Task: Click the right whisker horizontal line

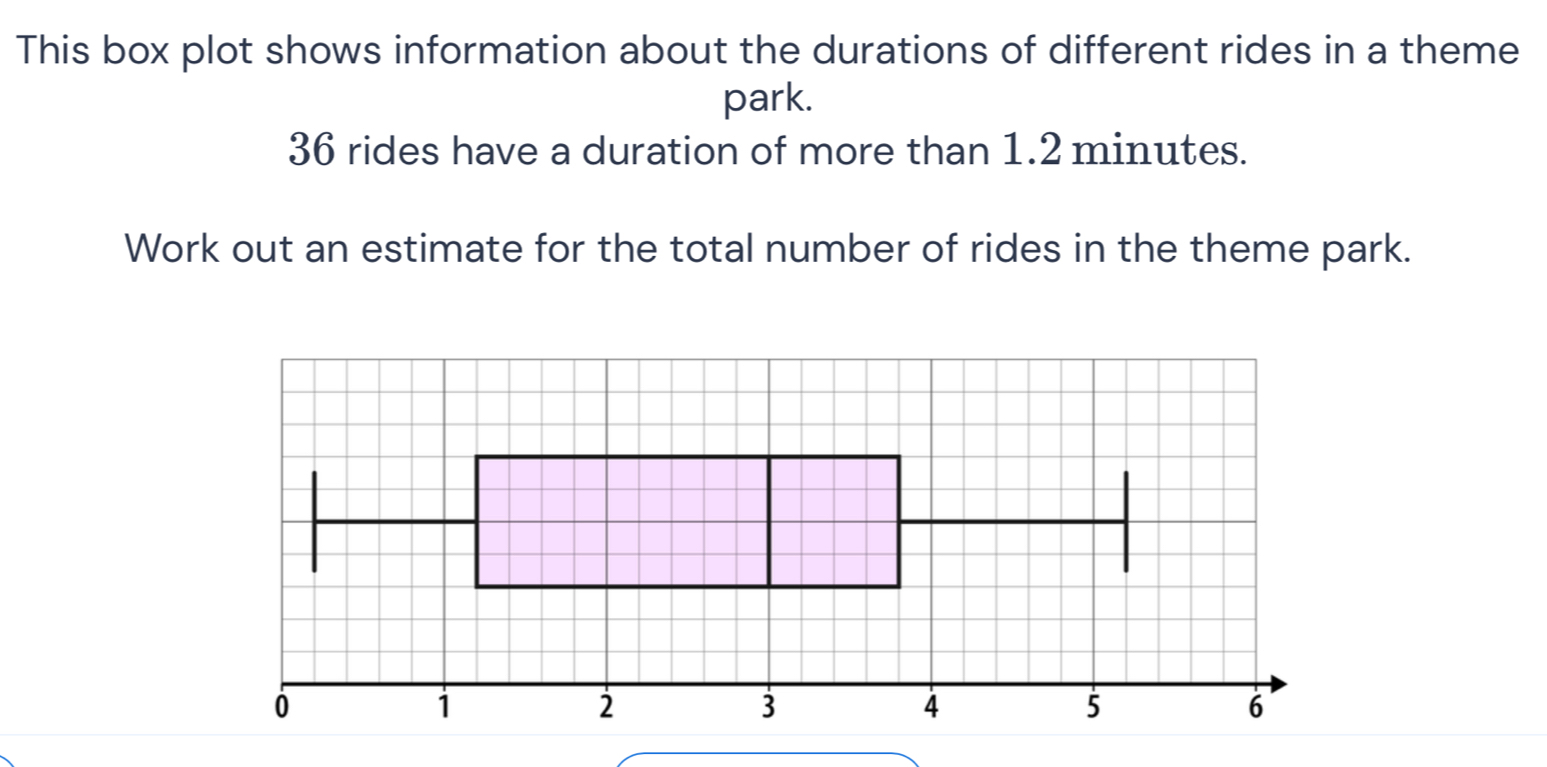Action: [1012, 521]
